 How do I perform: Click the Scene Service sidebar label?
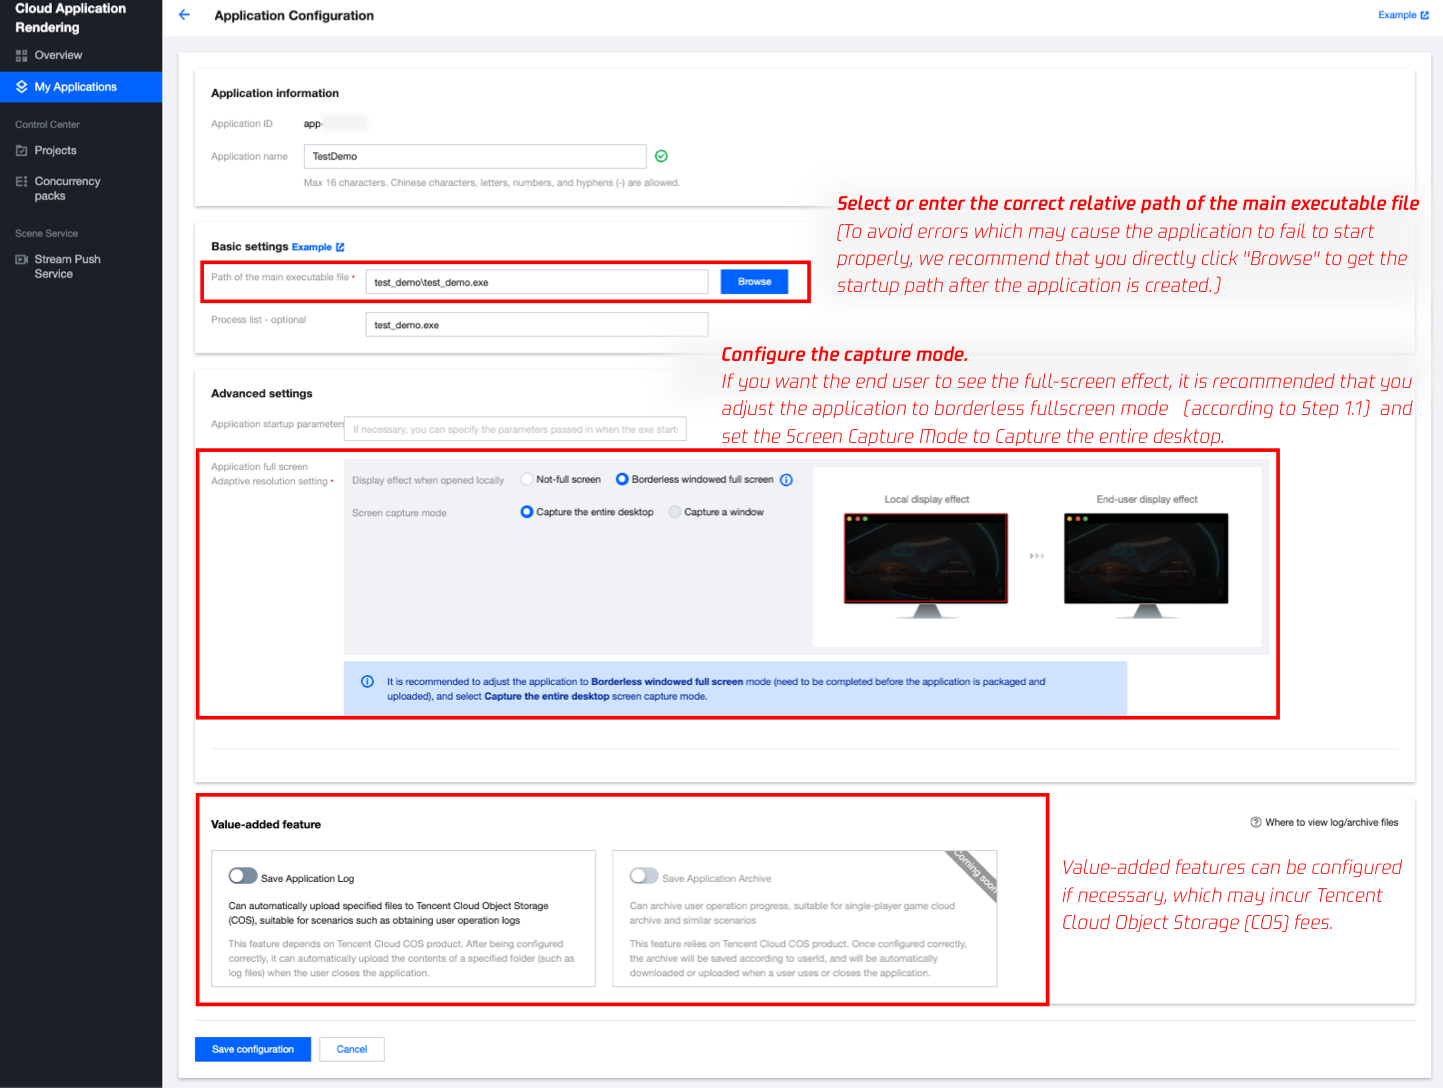click(x=46, y=234)
